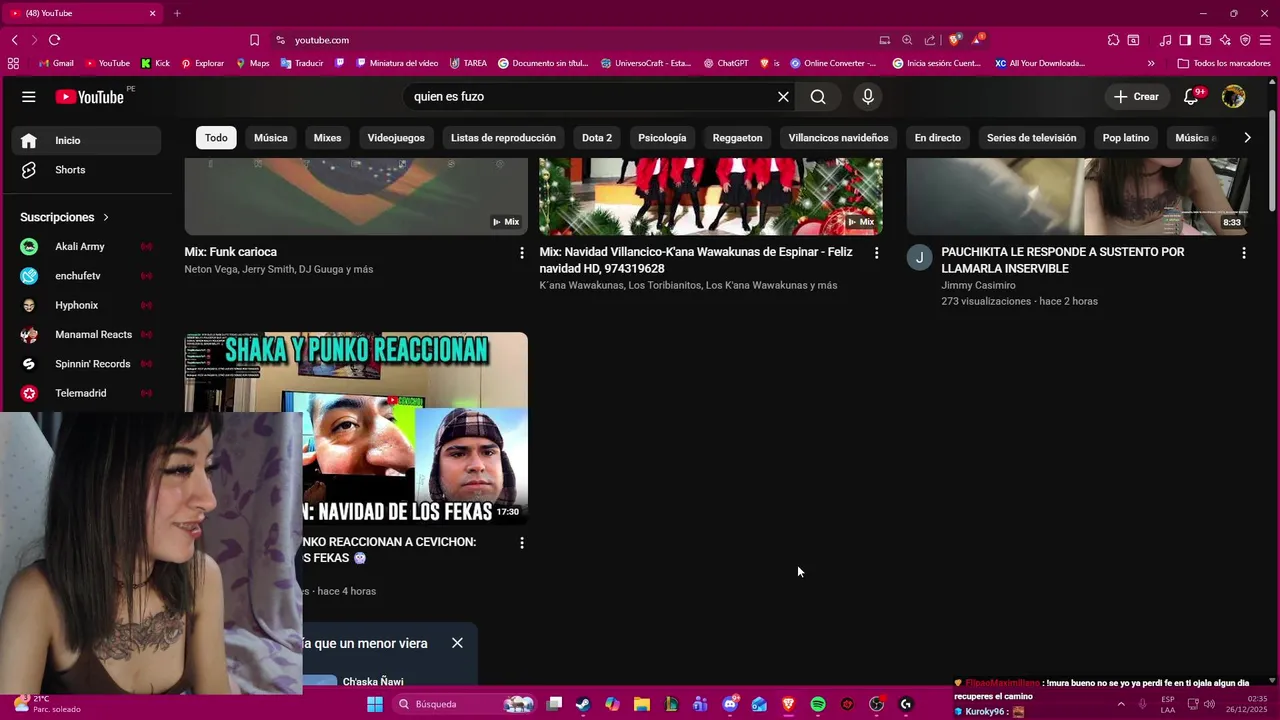
Task: Open File Explorer from the taskbar
Action: coord(642,704)
